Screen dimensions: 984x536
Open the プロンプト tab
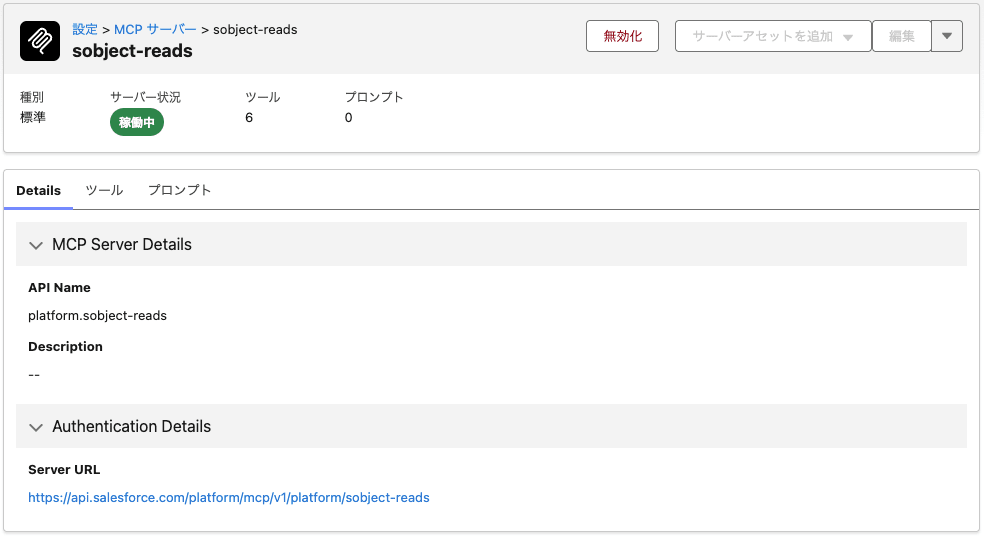[180, 190]
